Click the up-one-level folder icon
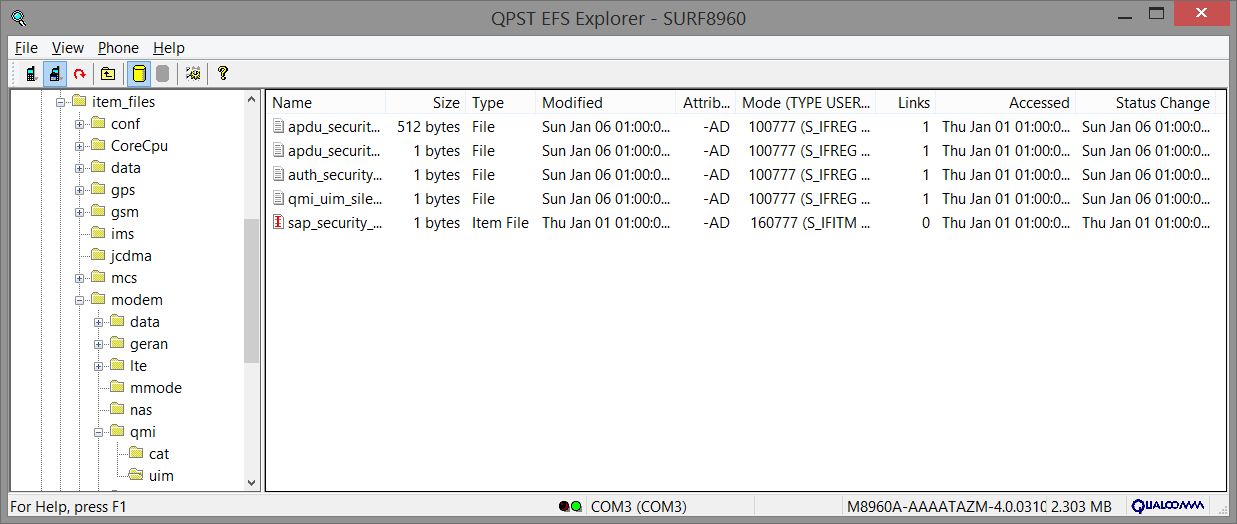Screen dimensions: 1237x524 pos(108,73)
